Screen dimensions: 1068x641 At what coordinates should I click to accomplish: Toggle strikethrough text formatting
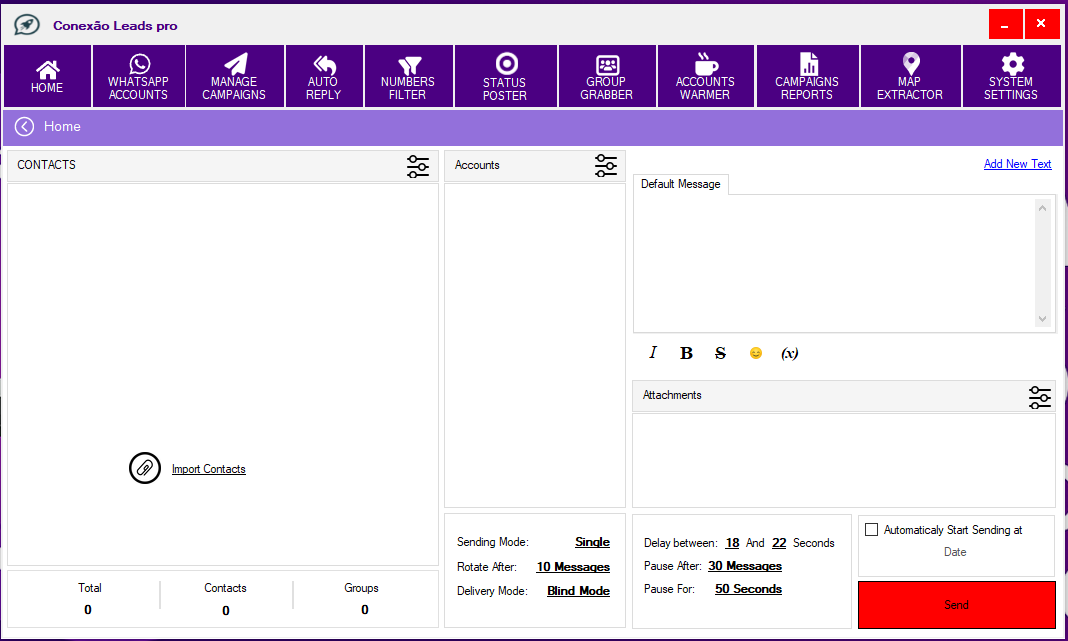(720, 353)
